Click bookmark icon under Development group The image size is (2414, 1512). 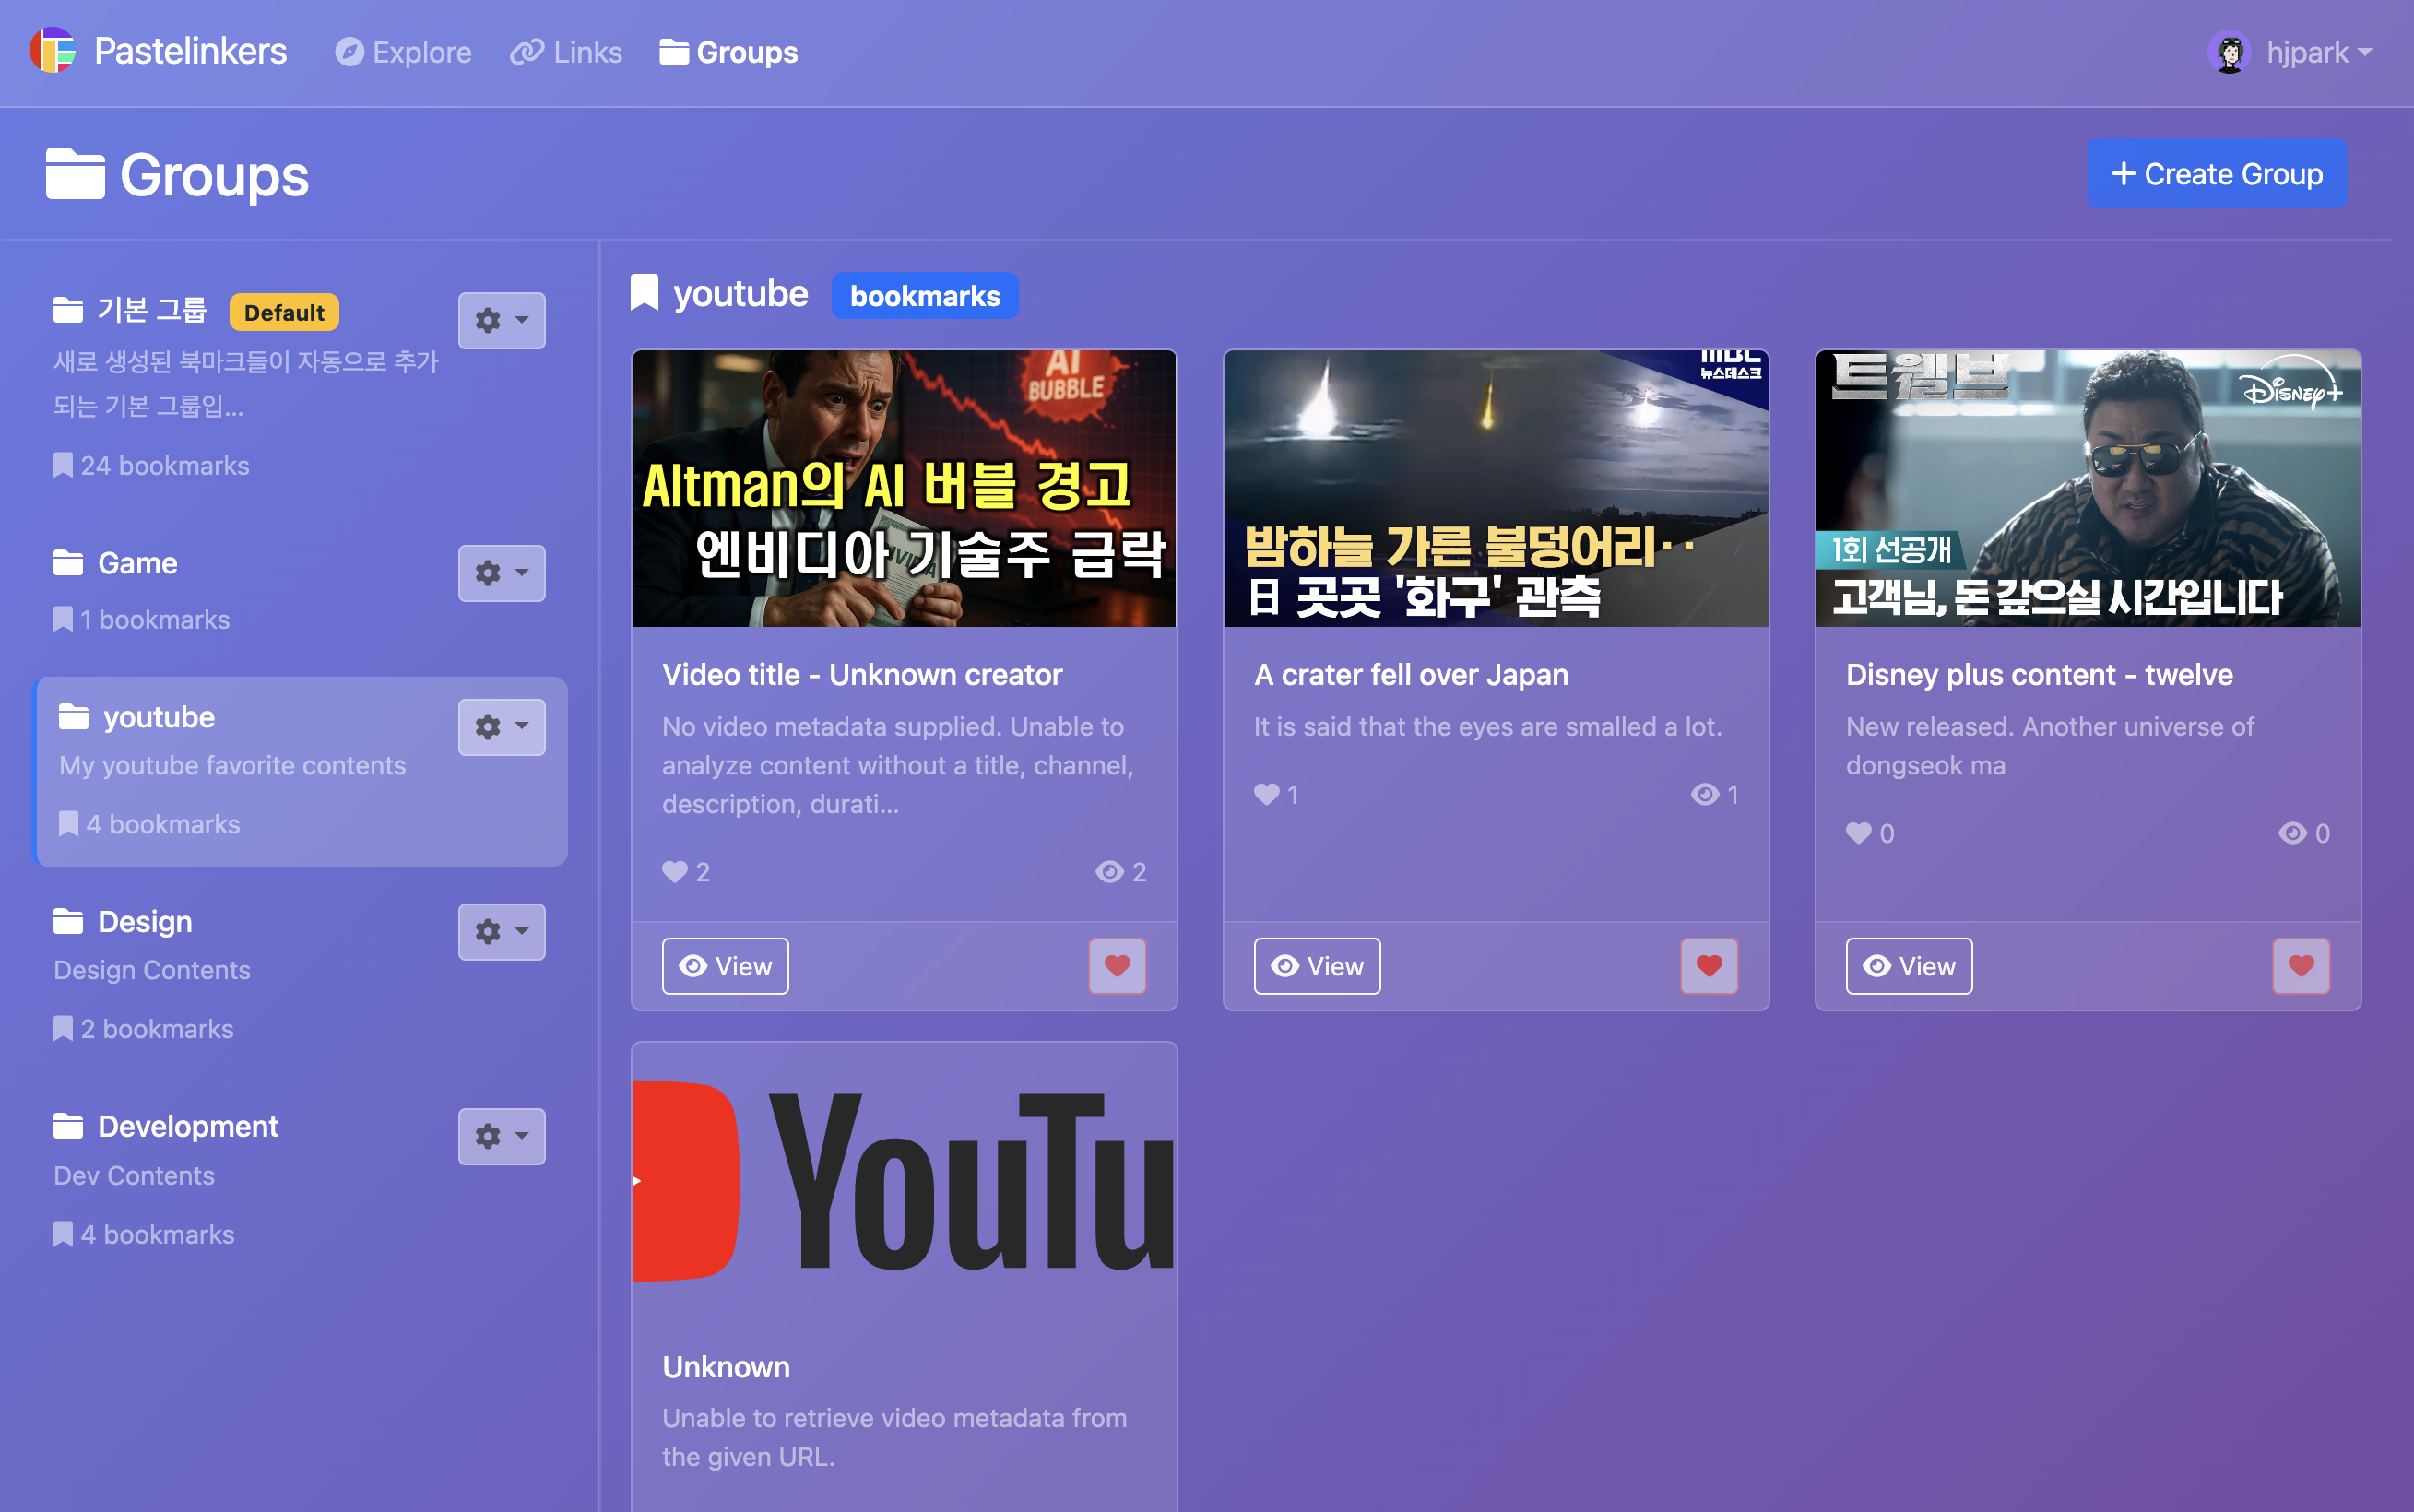63,1234
